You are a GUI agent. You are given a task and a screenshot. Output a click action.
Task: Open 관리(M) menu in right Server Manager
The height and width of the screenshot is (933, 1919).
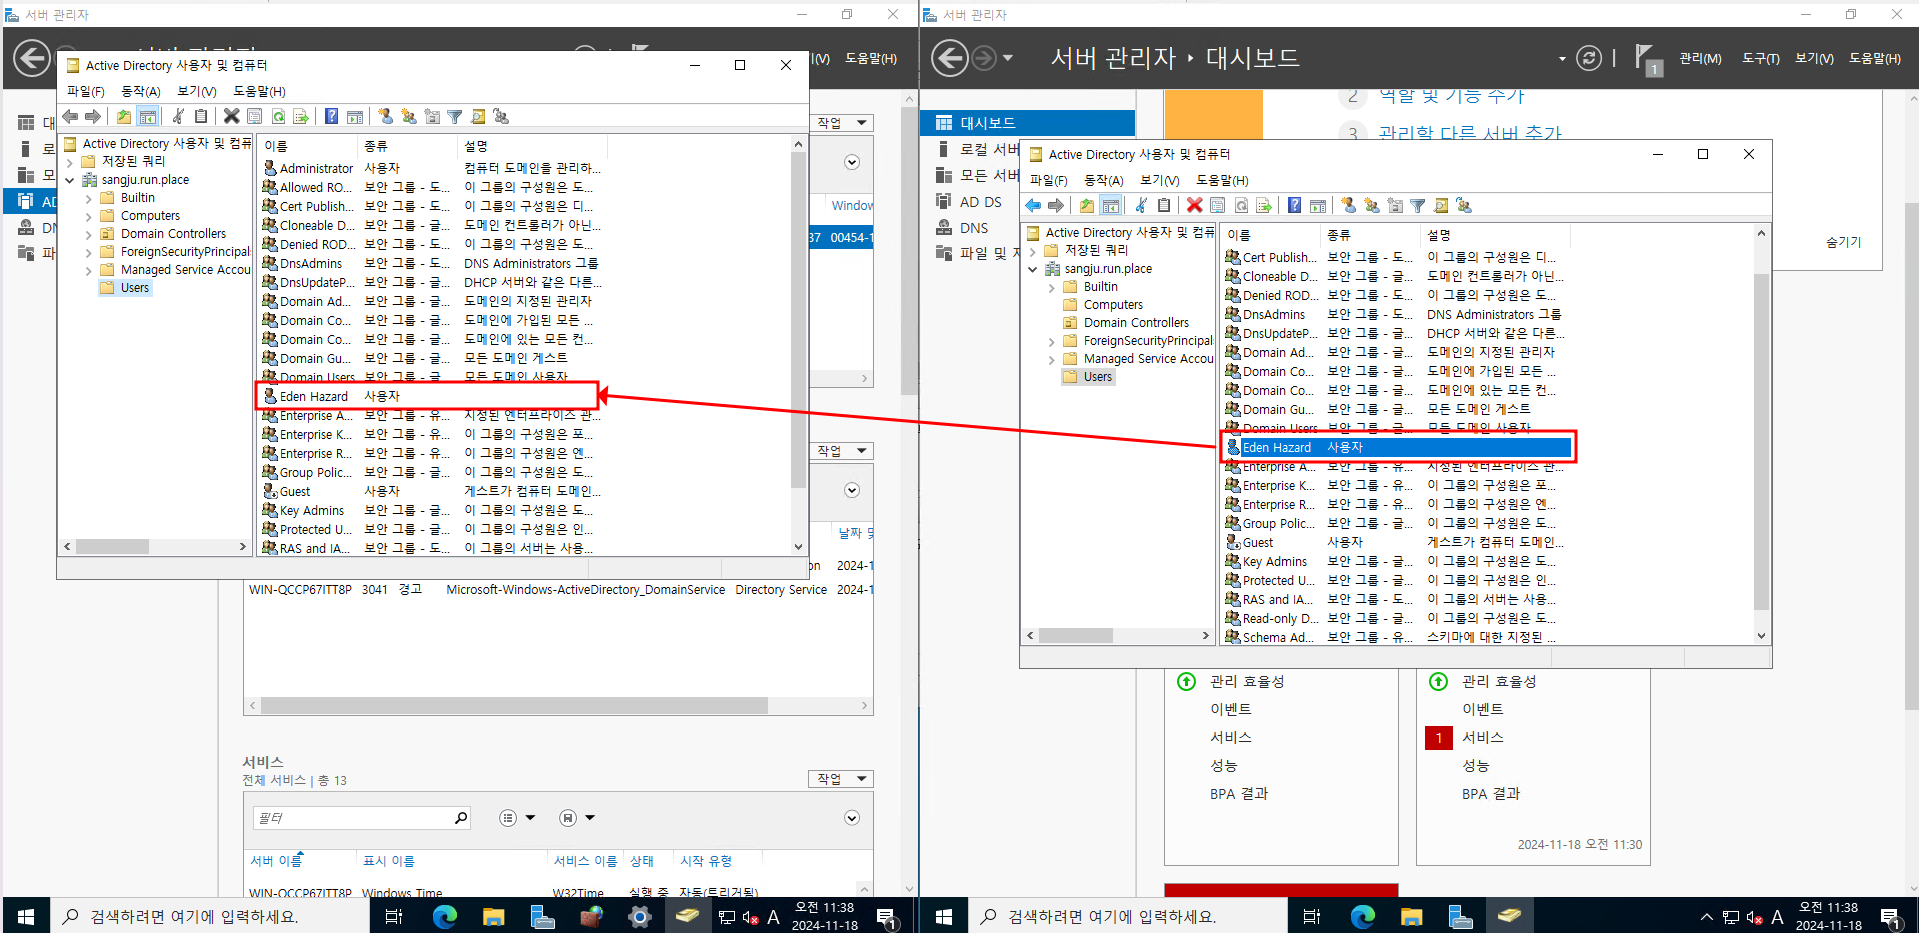(1700, 59)
